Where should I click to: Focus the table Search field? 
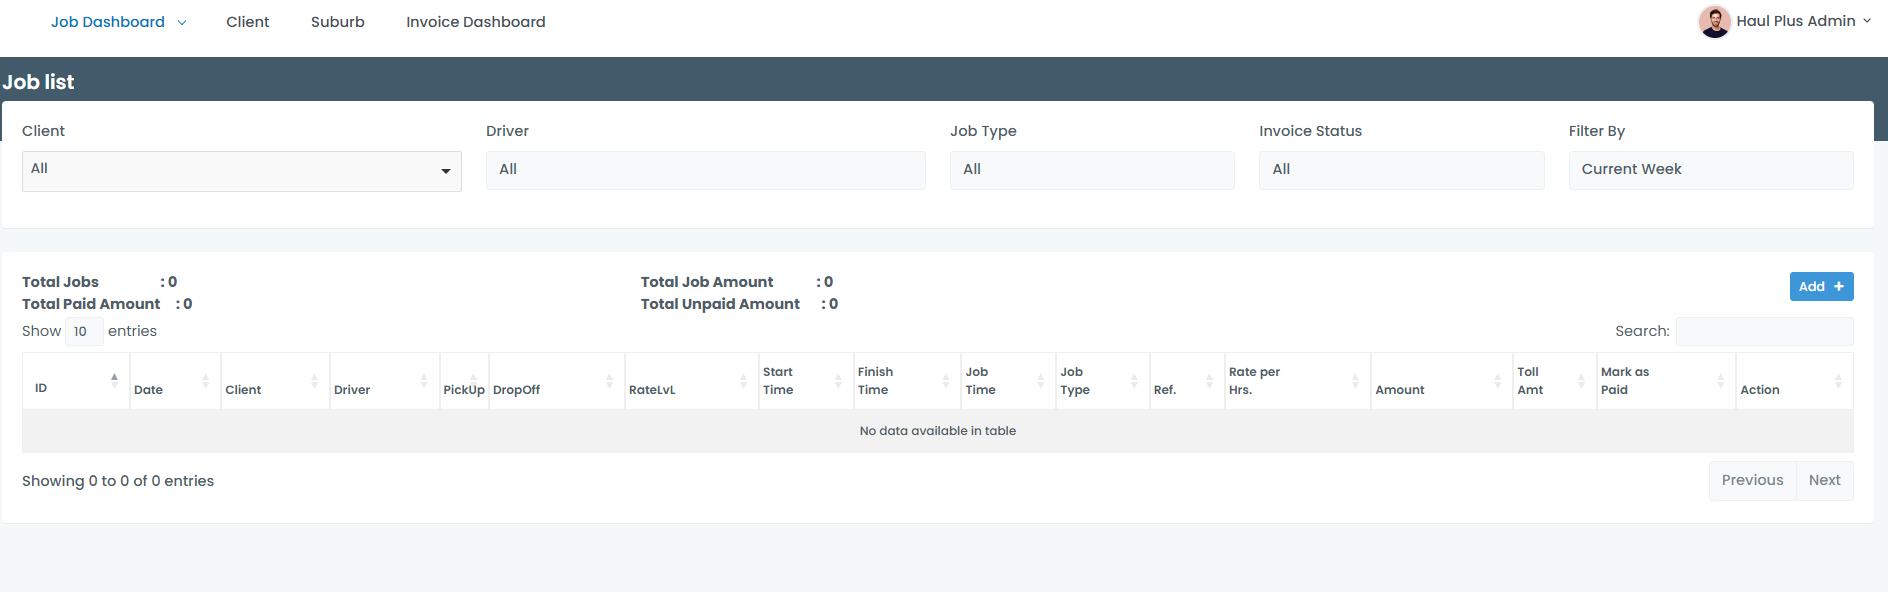1764,331
